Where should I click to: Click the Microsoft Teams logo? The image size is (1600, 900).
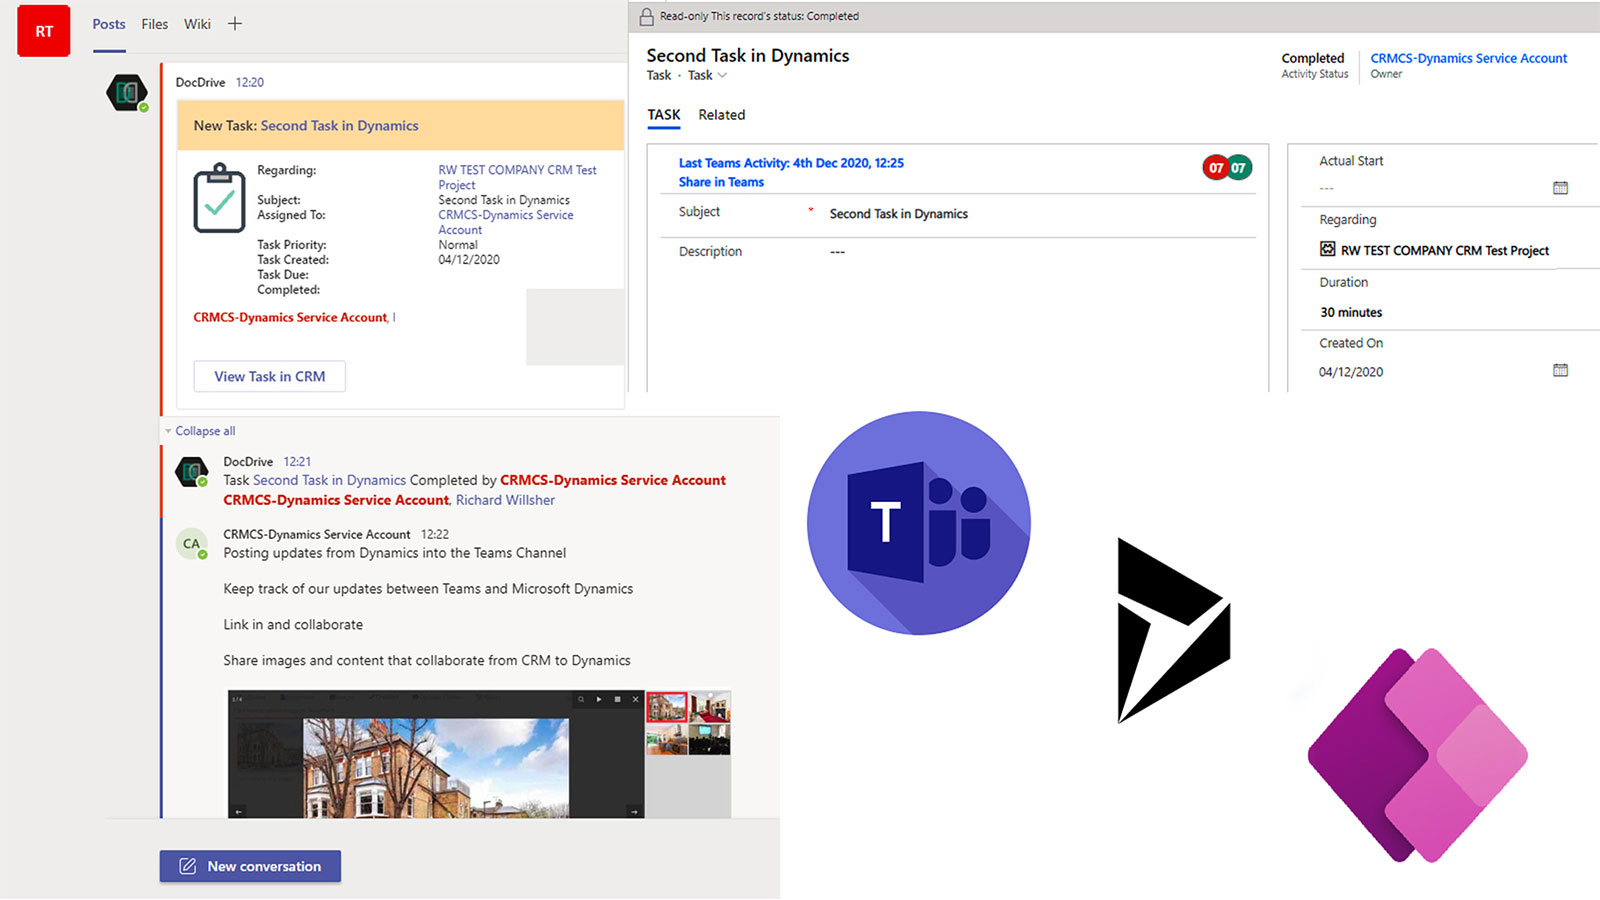pyautogui.click(x=918, y=523)
